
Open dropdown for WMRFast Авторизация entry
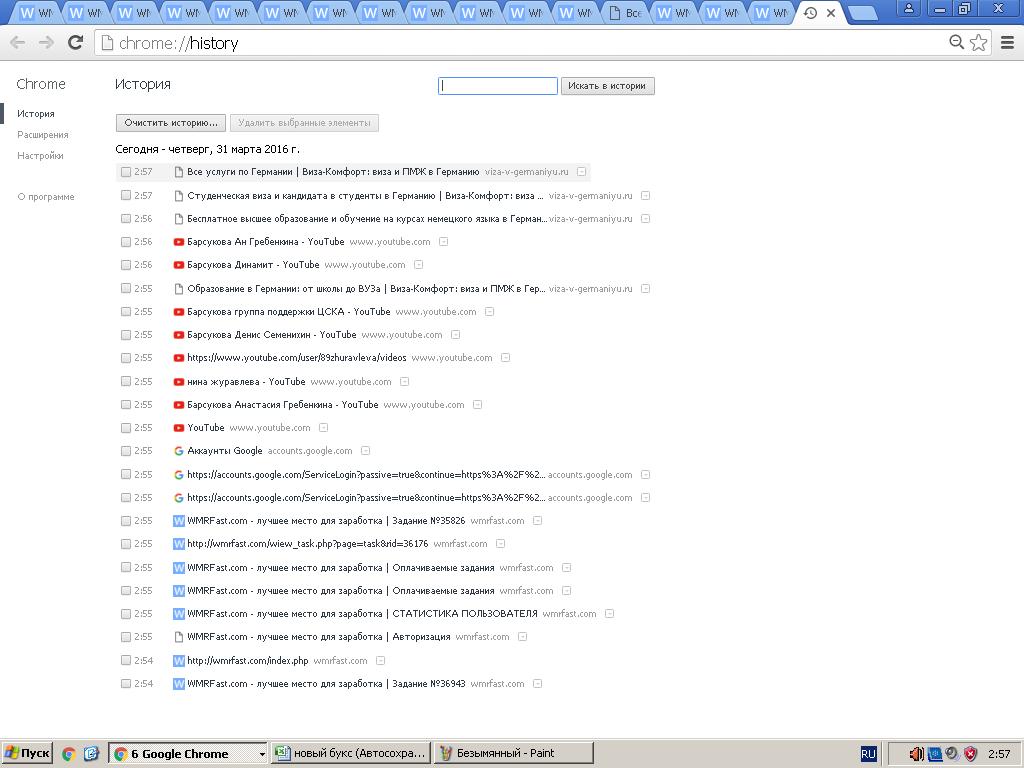click(x=522, y=637)
